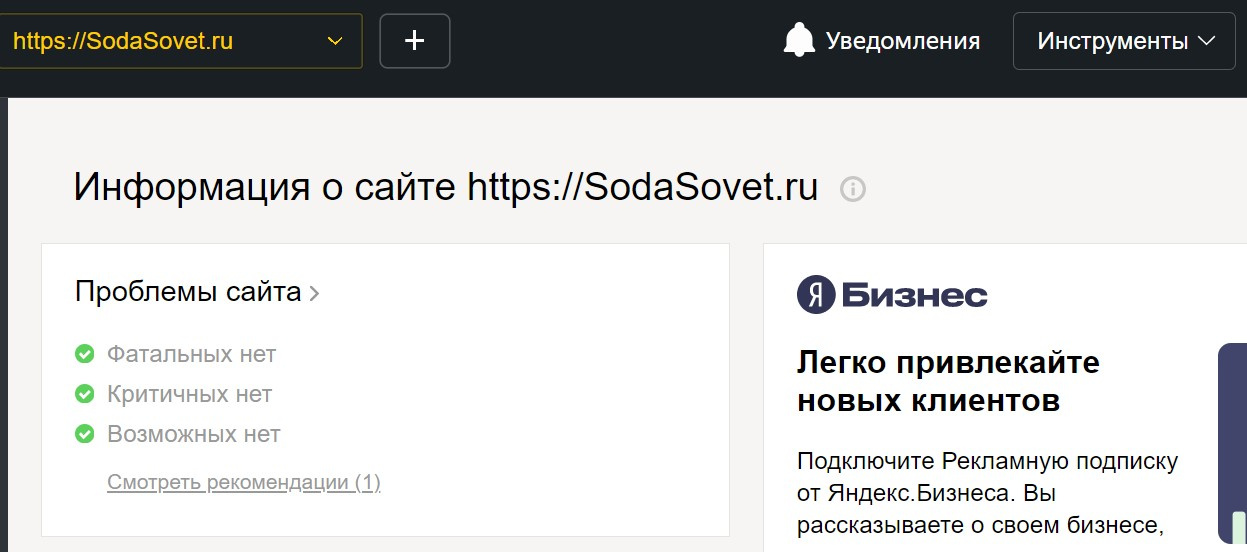Viewport: 1247px width, 552px height.
Task: Click the plus icon to add site
Action: click(414, 41)
